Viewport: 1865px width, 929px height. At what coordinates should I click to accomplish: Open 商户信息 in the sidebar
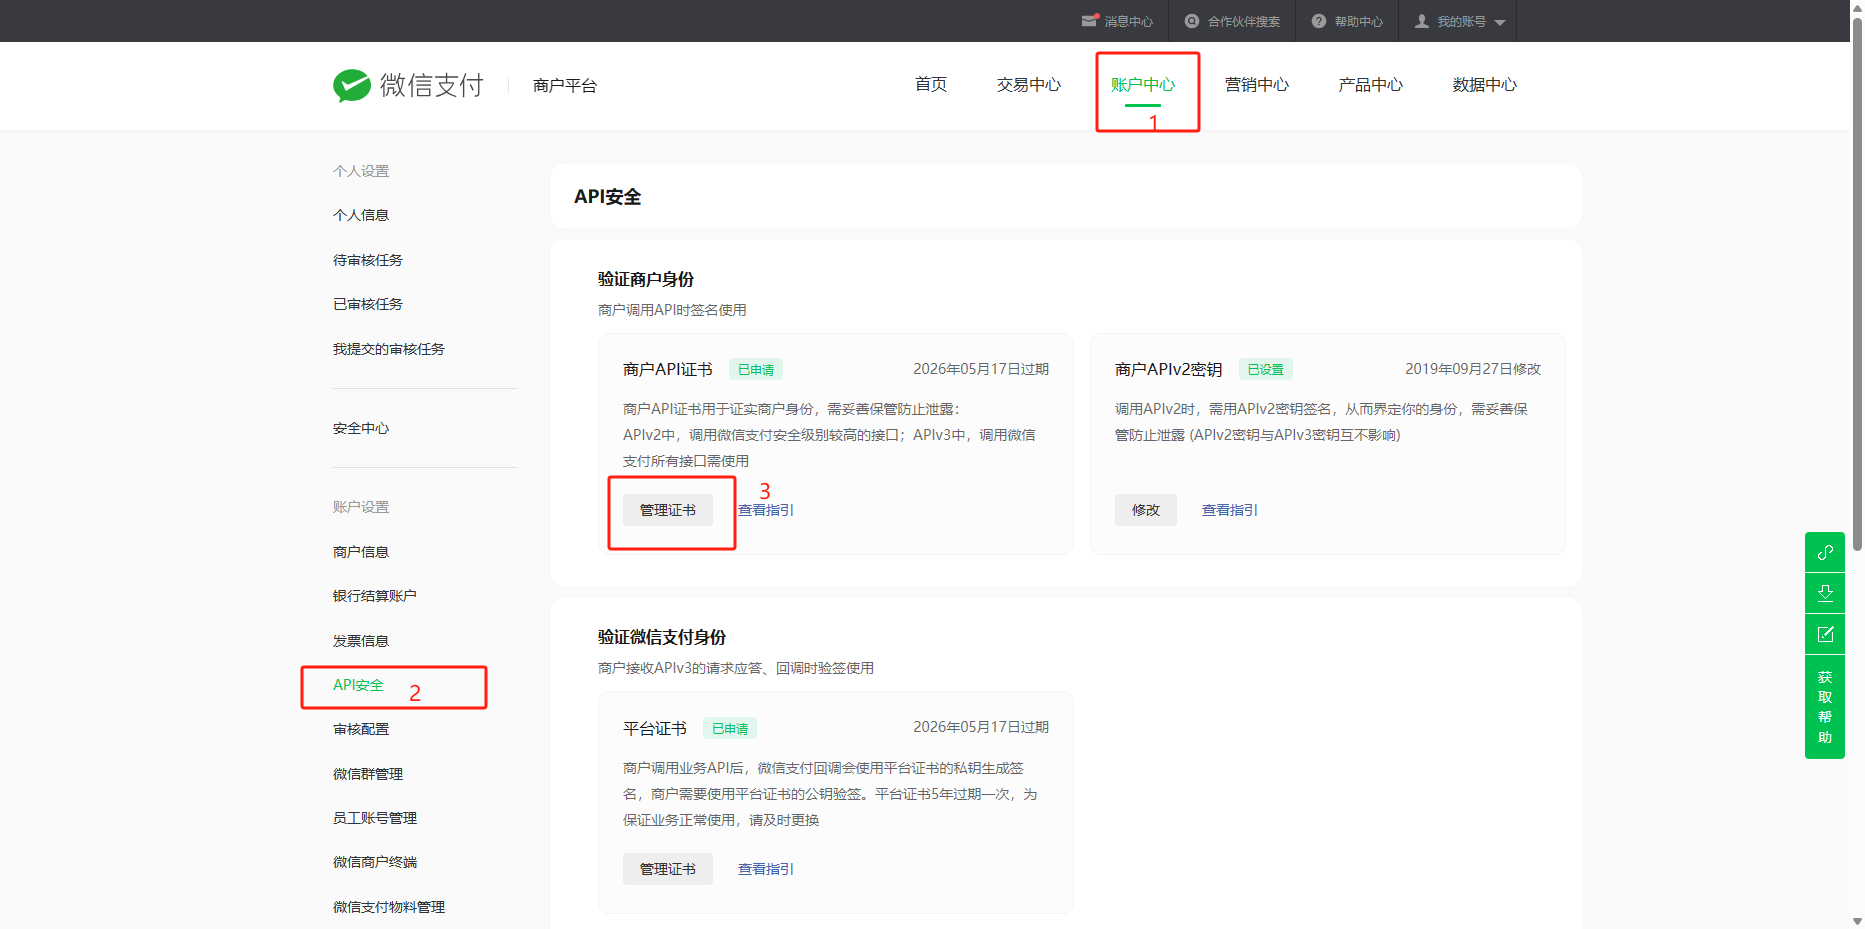click(361, 552)
